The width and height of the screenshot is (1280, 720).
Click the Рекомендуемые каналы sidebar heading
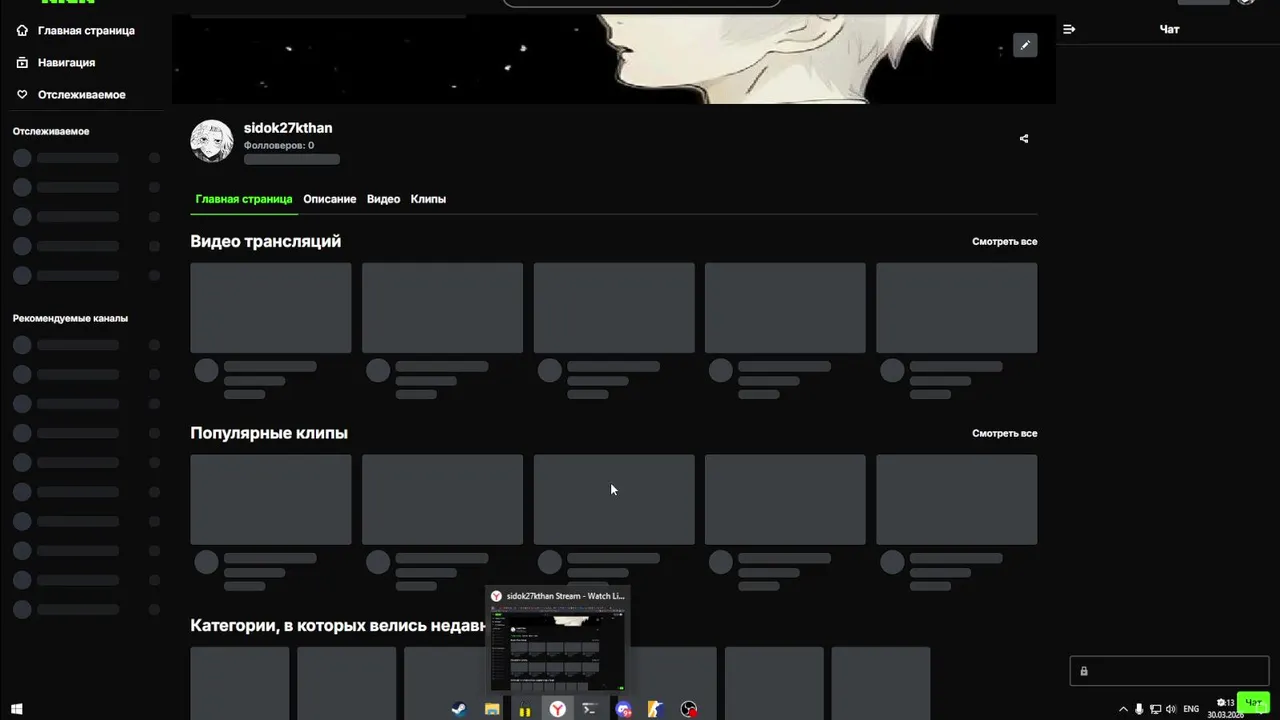point(70,318)
